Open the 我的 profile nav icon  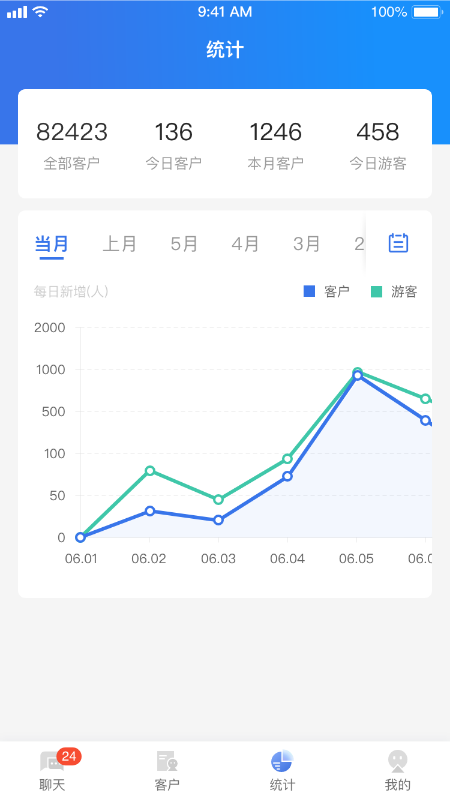(x=397, y=761)
